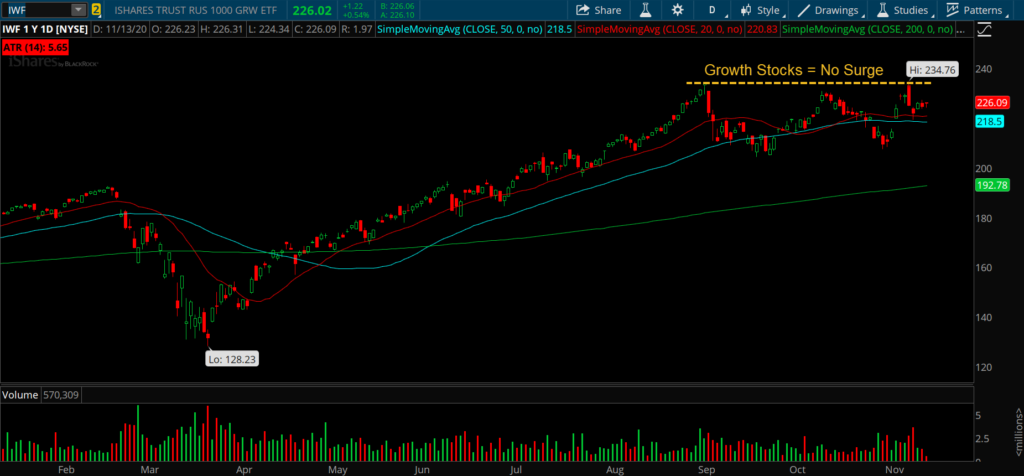This screenshot has height=476, width=1024.
Task: Click the price axis scale icon
Action: [x=985, y=30]
